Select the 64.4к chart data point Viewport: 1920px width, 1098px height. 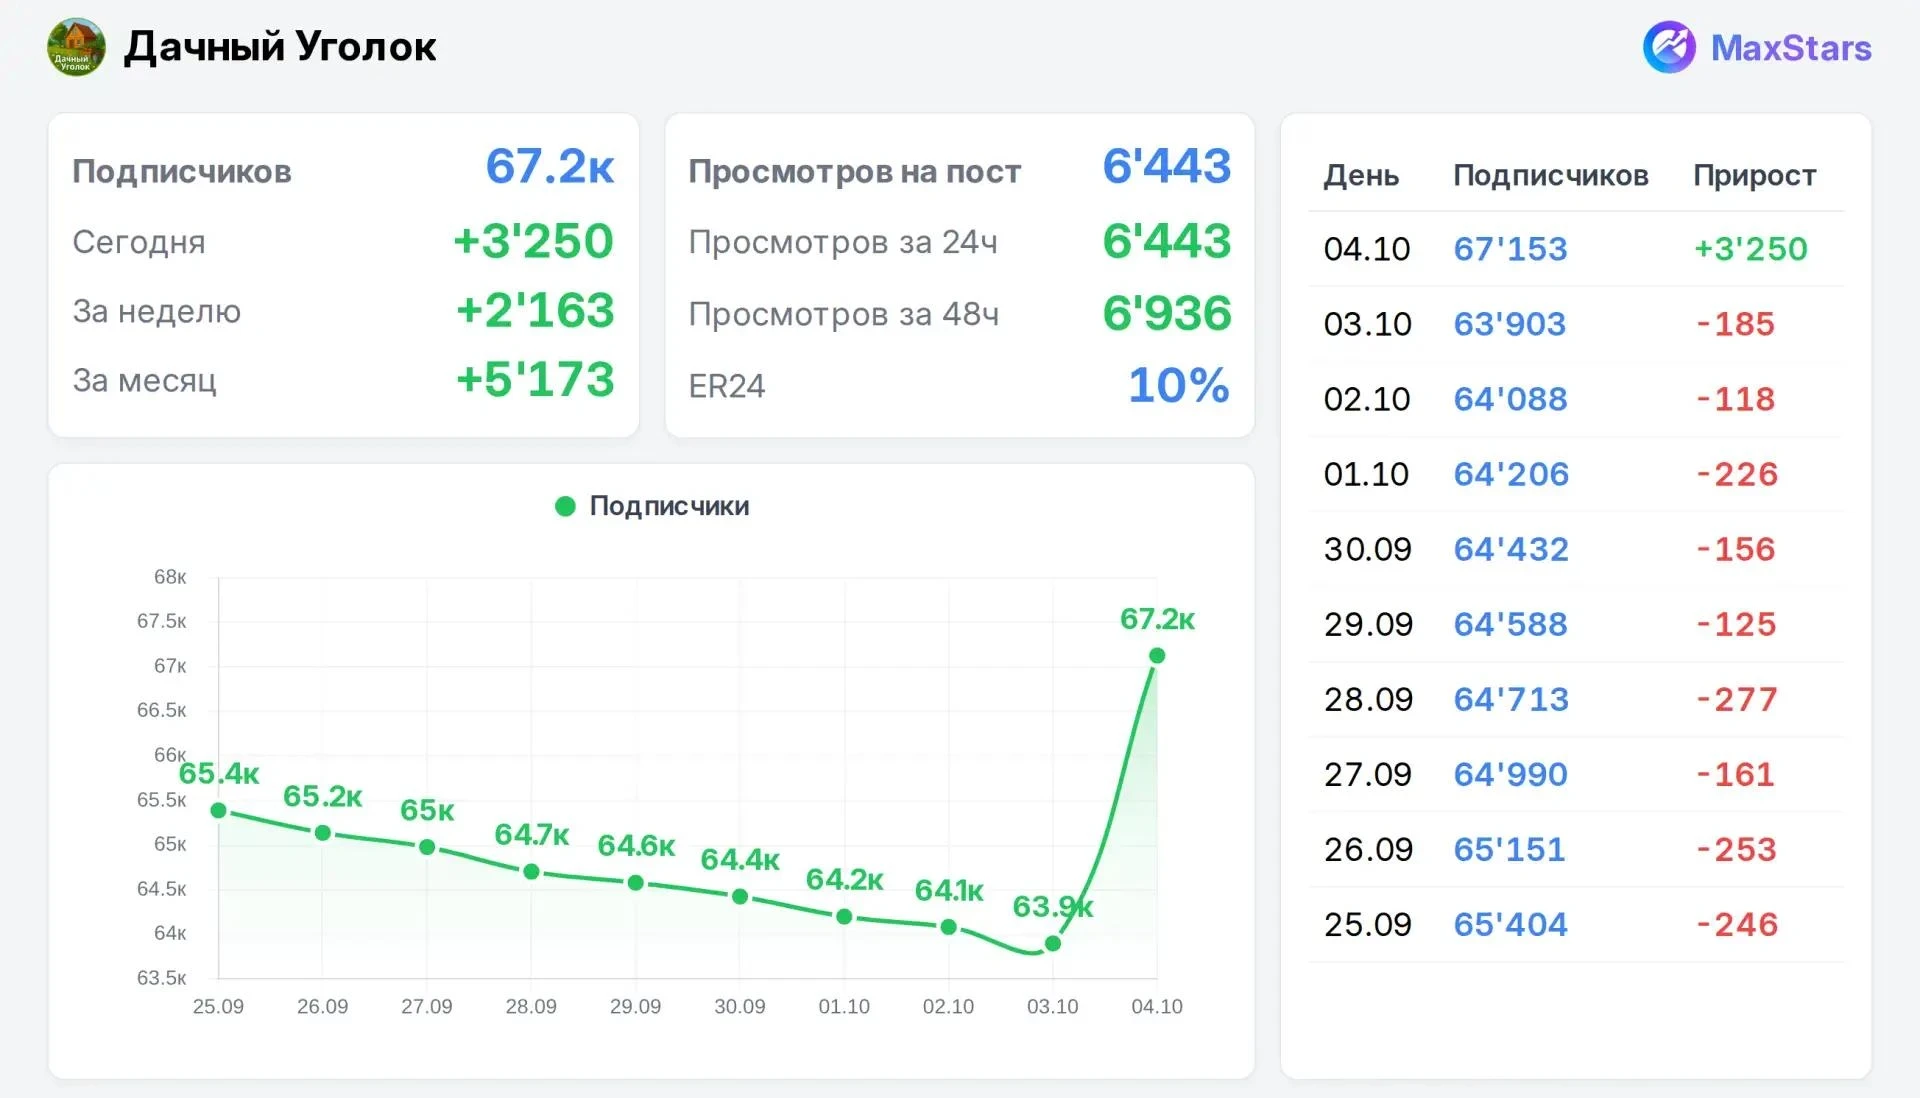click(x=740, y=897)
